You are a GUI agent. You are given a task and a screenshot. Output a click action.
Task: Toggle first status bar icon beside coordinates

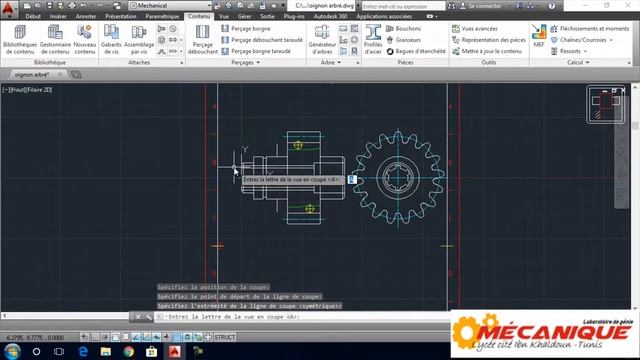tap(84, 337)
